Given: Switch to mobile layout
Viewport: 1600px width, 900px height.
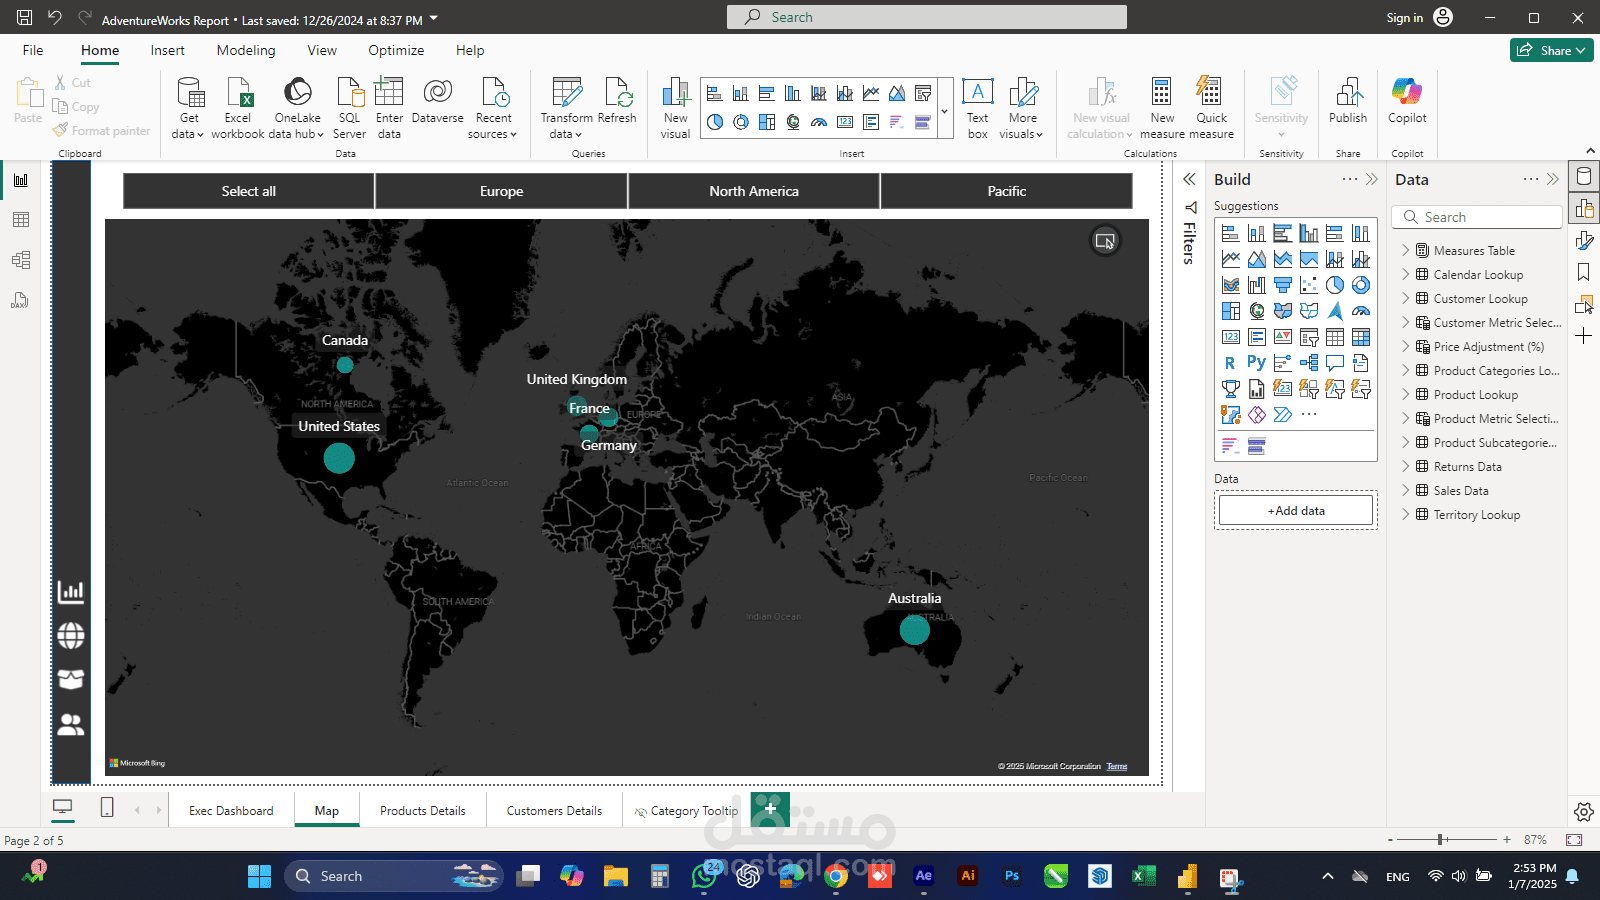Looking at the screenshot, I should (x=107, y=807).
